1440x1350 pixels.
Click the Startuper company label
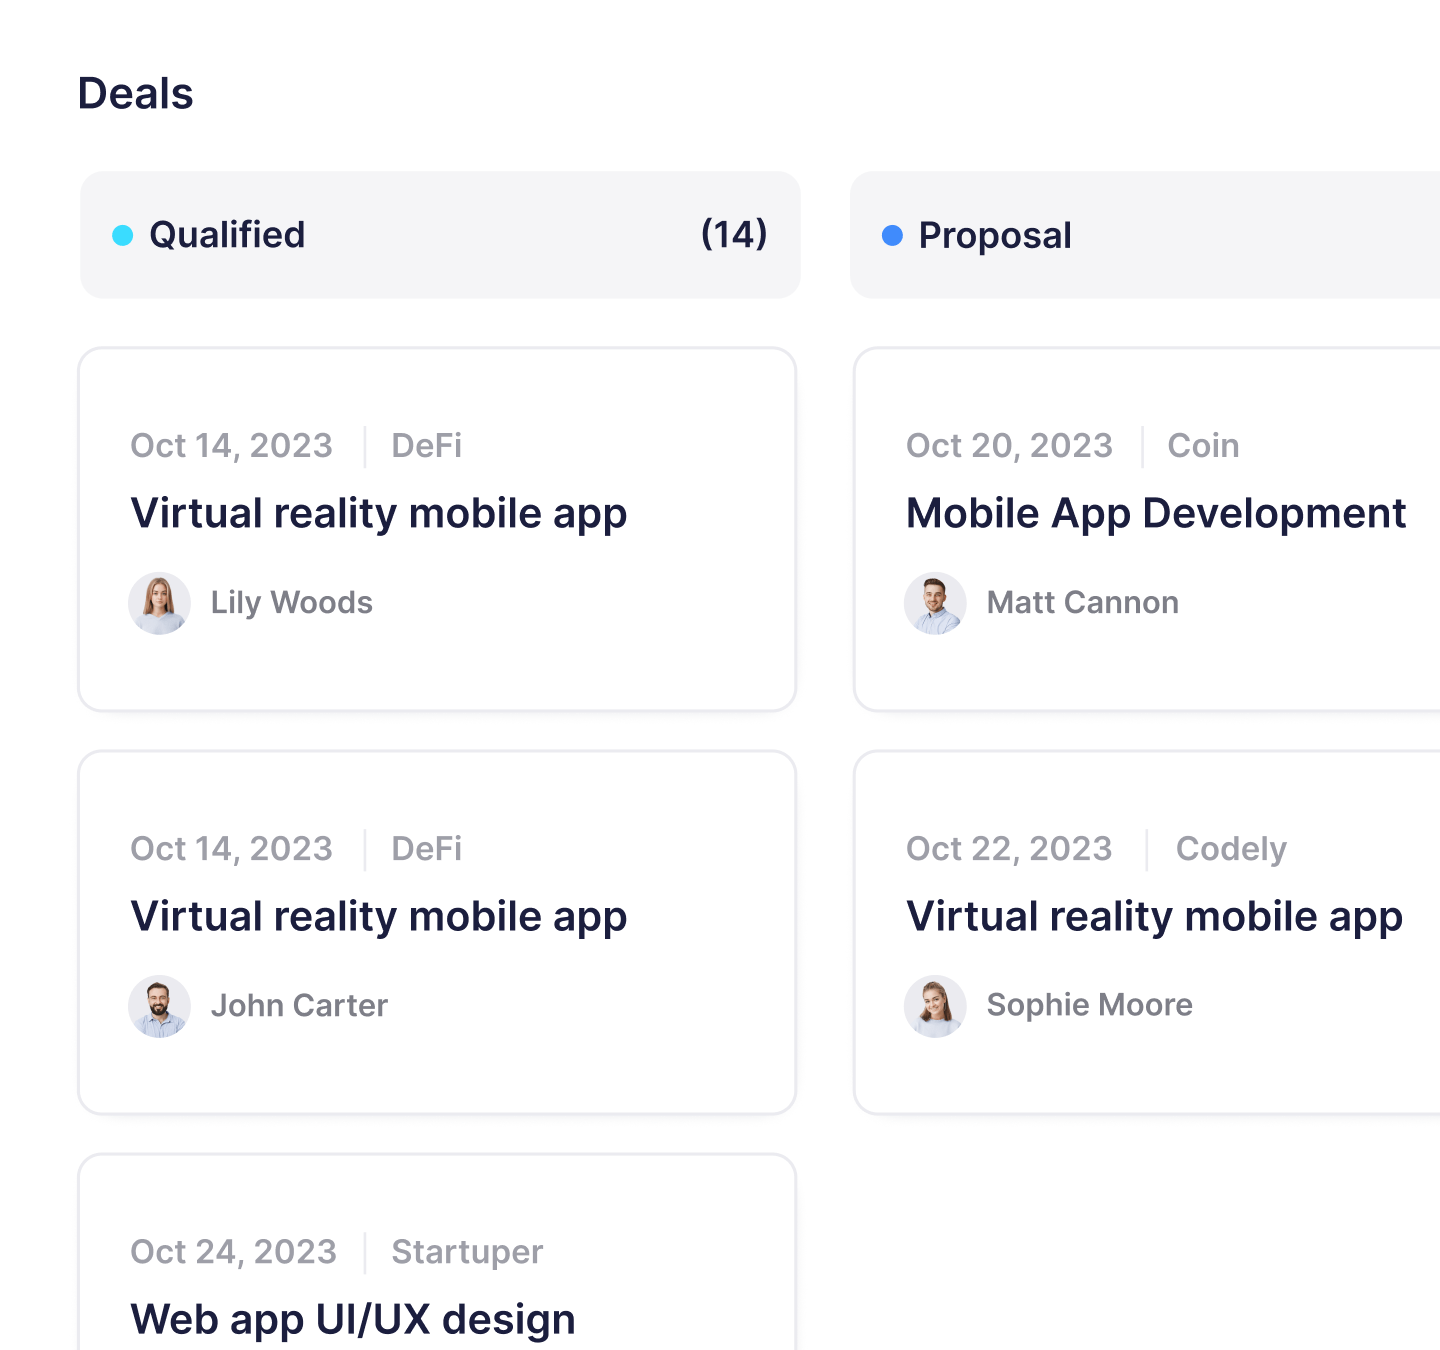[466, 1252]
